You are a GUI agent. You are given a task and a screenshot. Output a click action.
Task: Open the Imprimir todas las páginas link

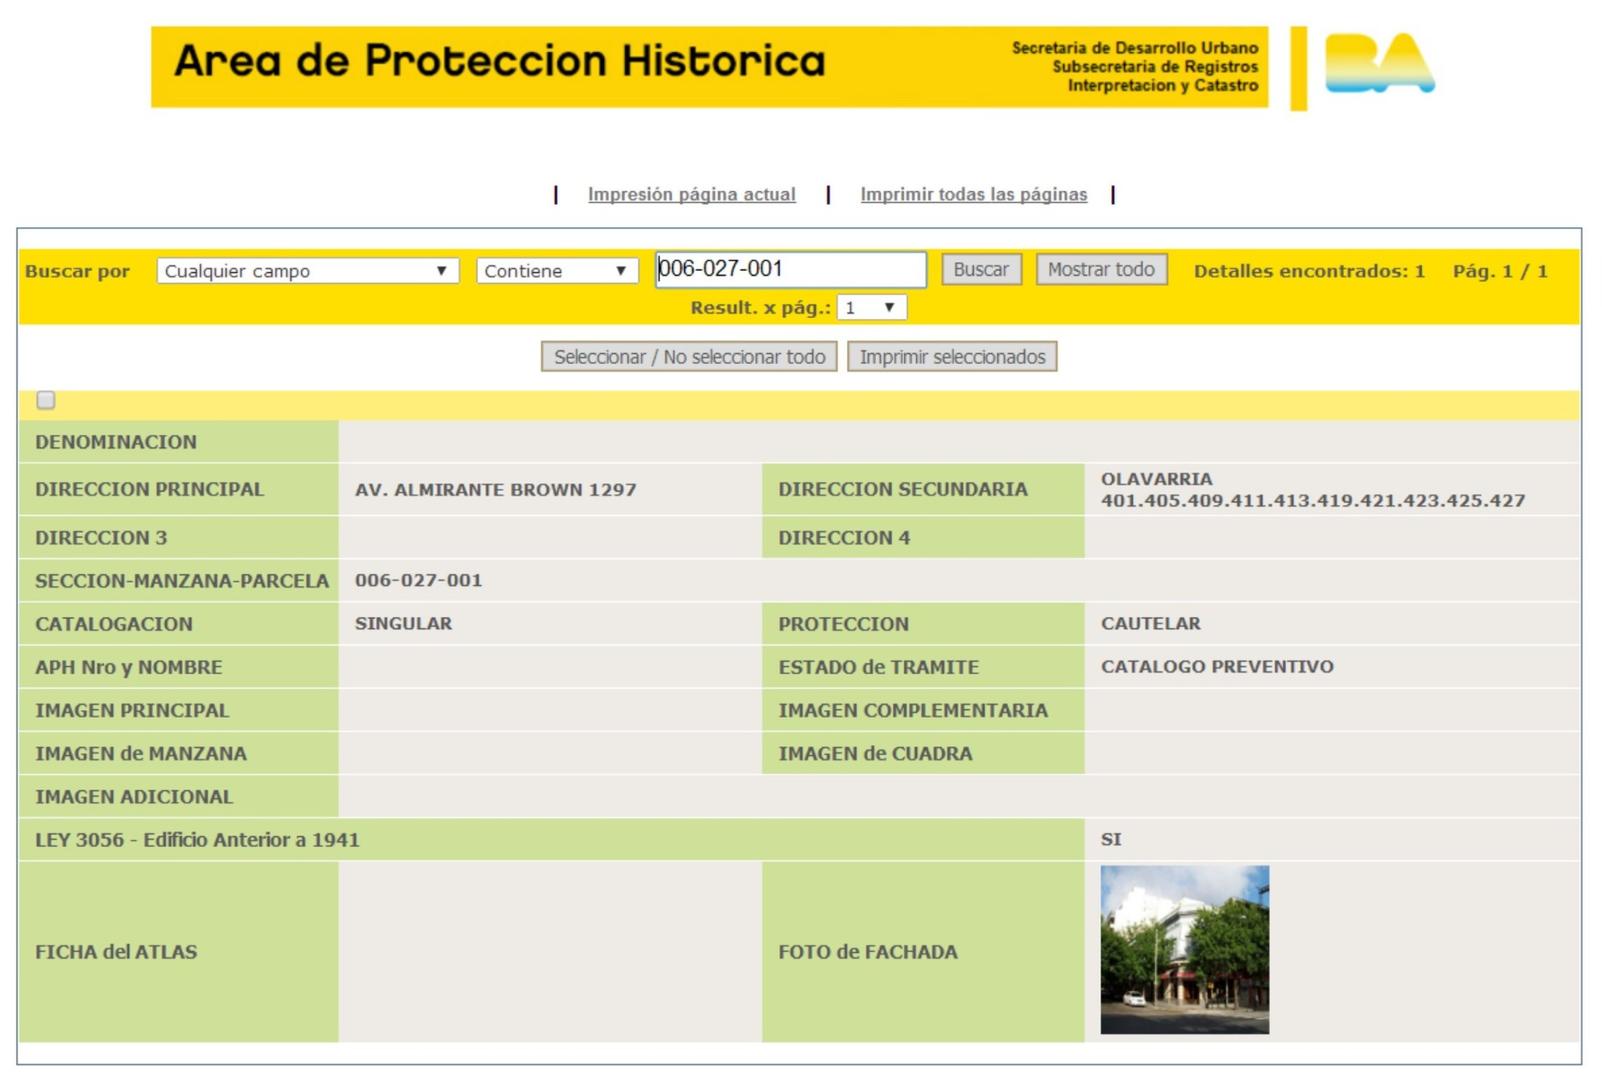point(973,194)
